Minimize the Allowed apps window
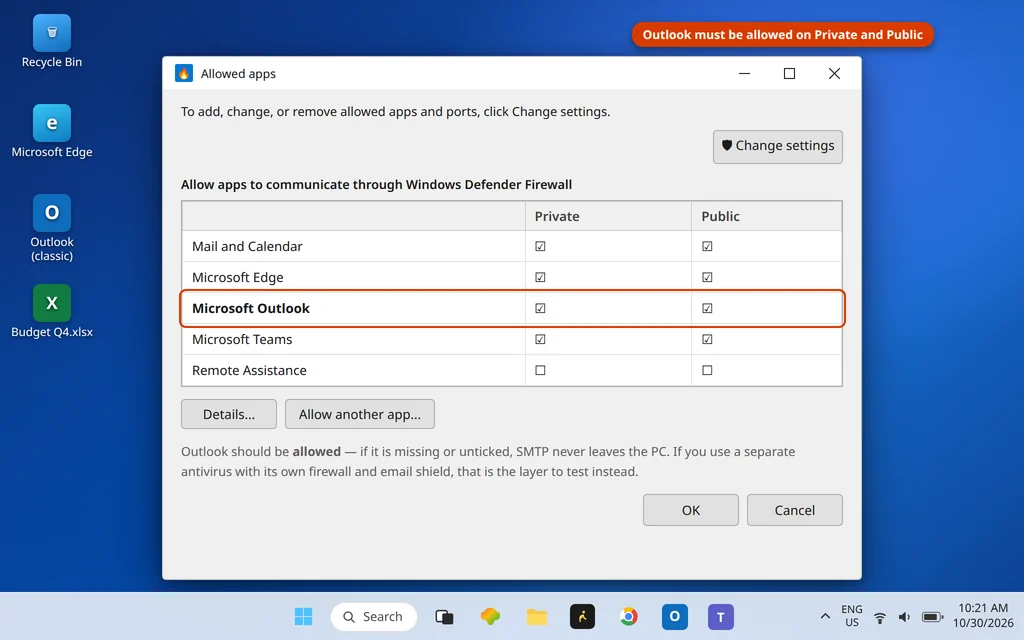1024x640 pixels. pos(744,73)
